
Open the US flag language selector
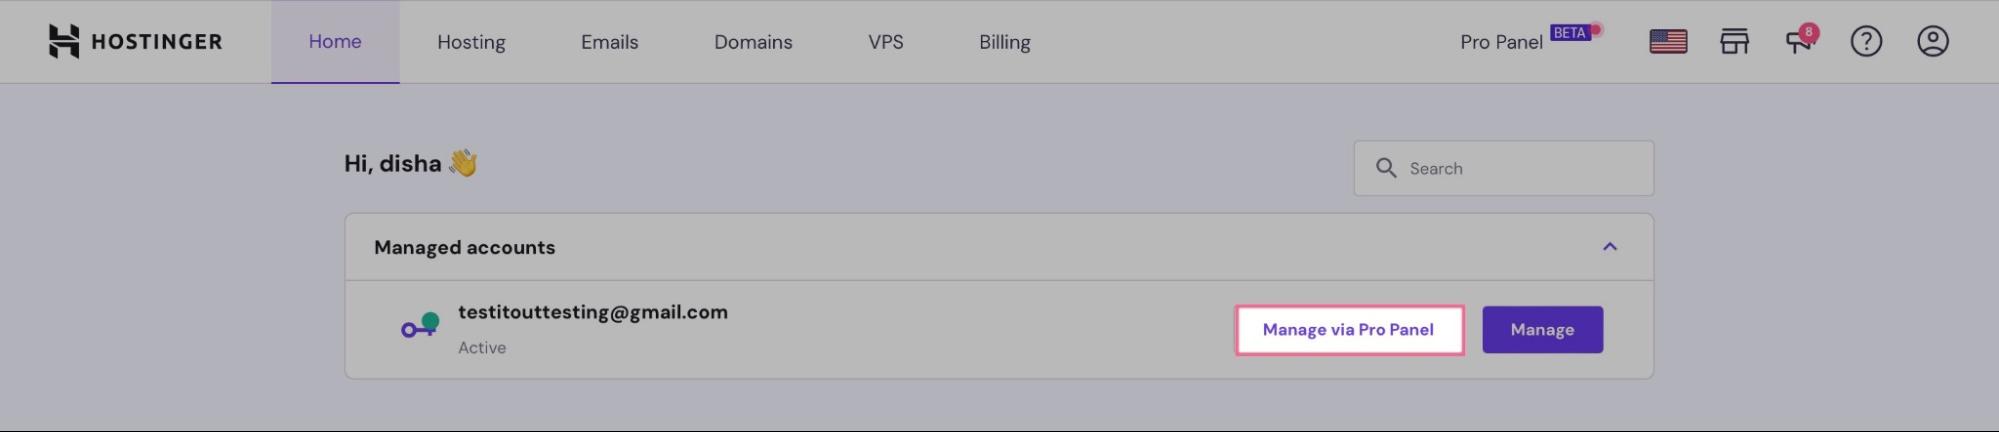click(x=1667, y=41)
